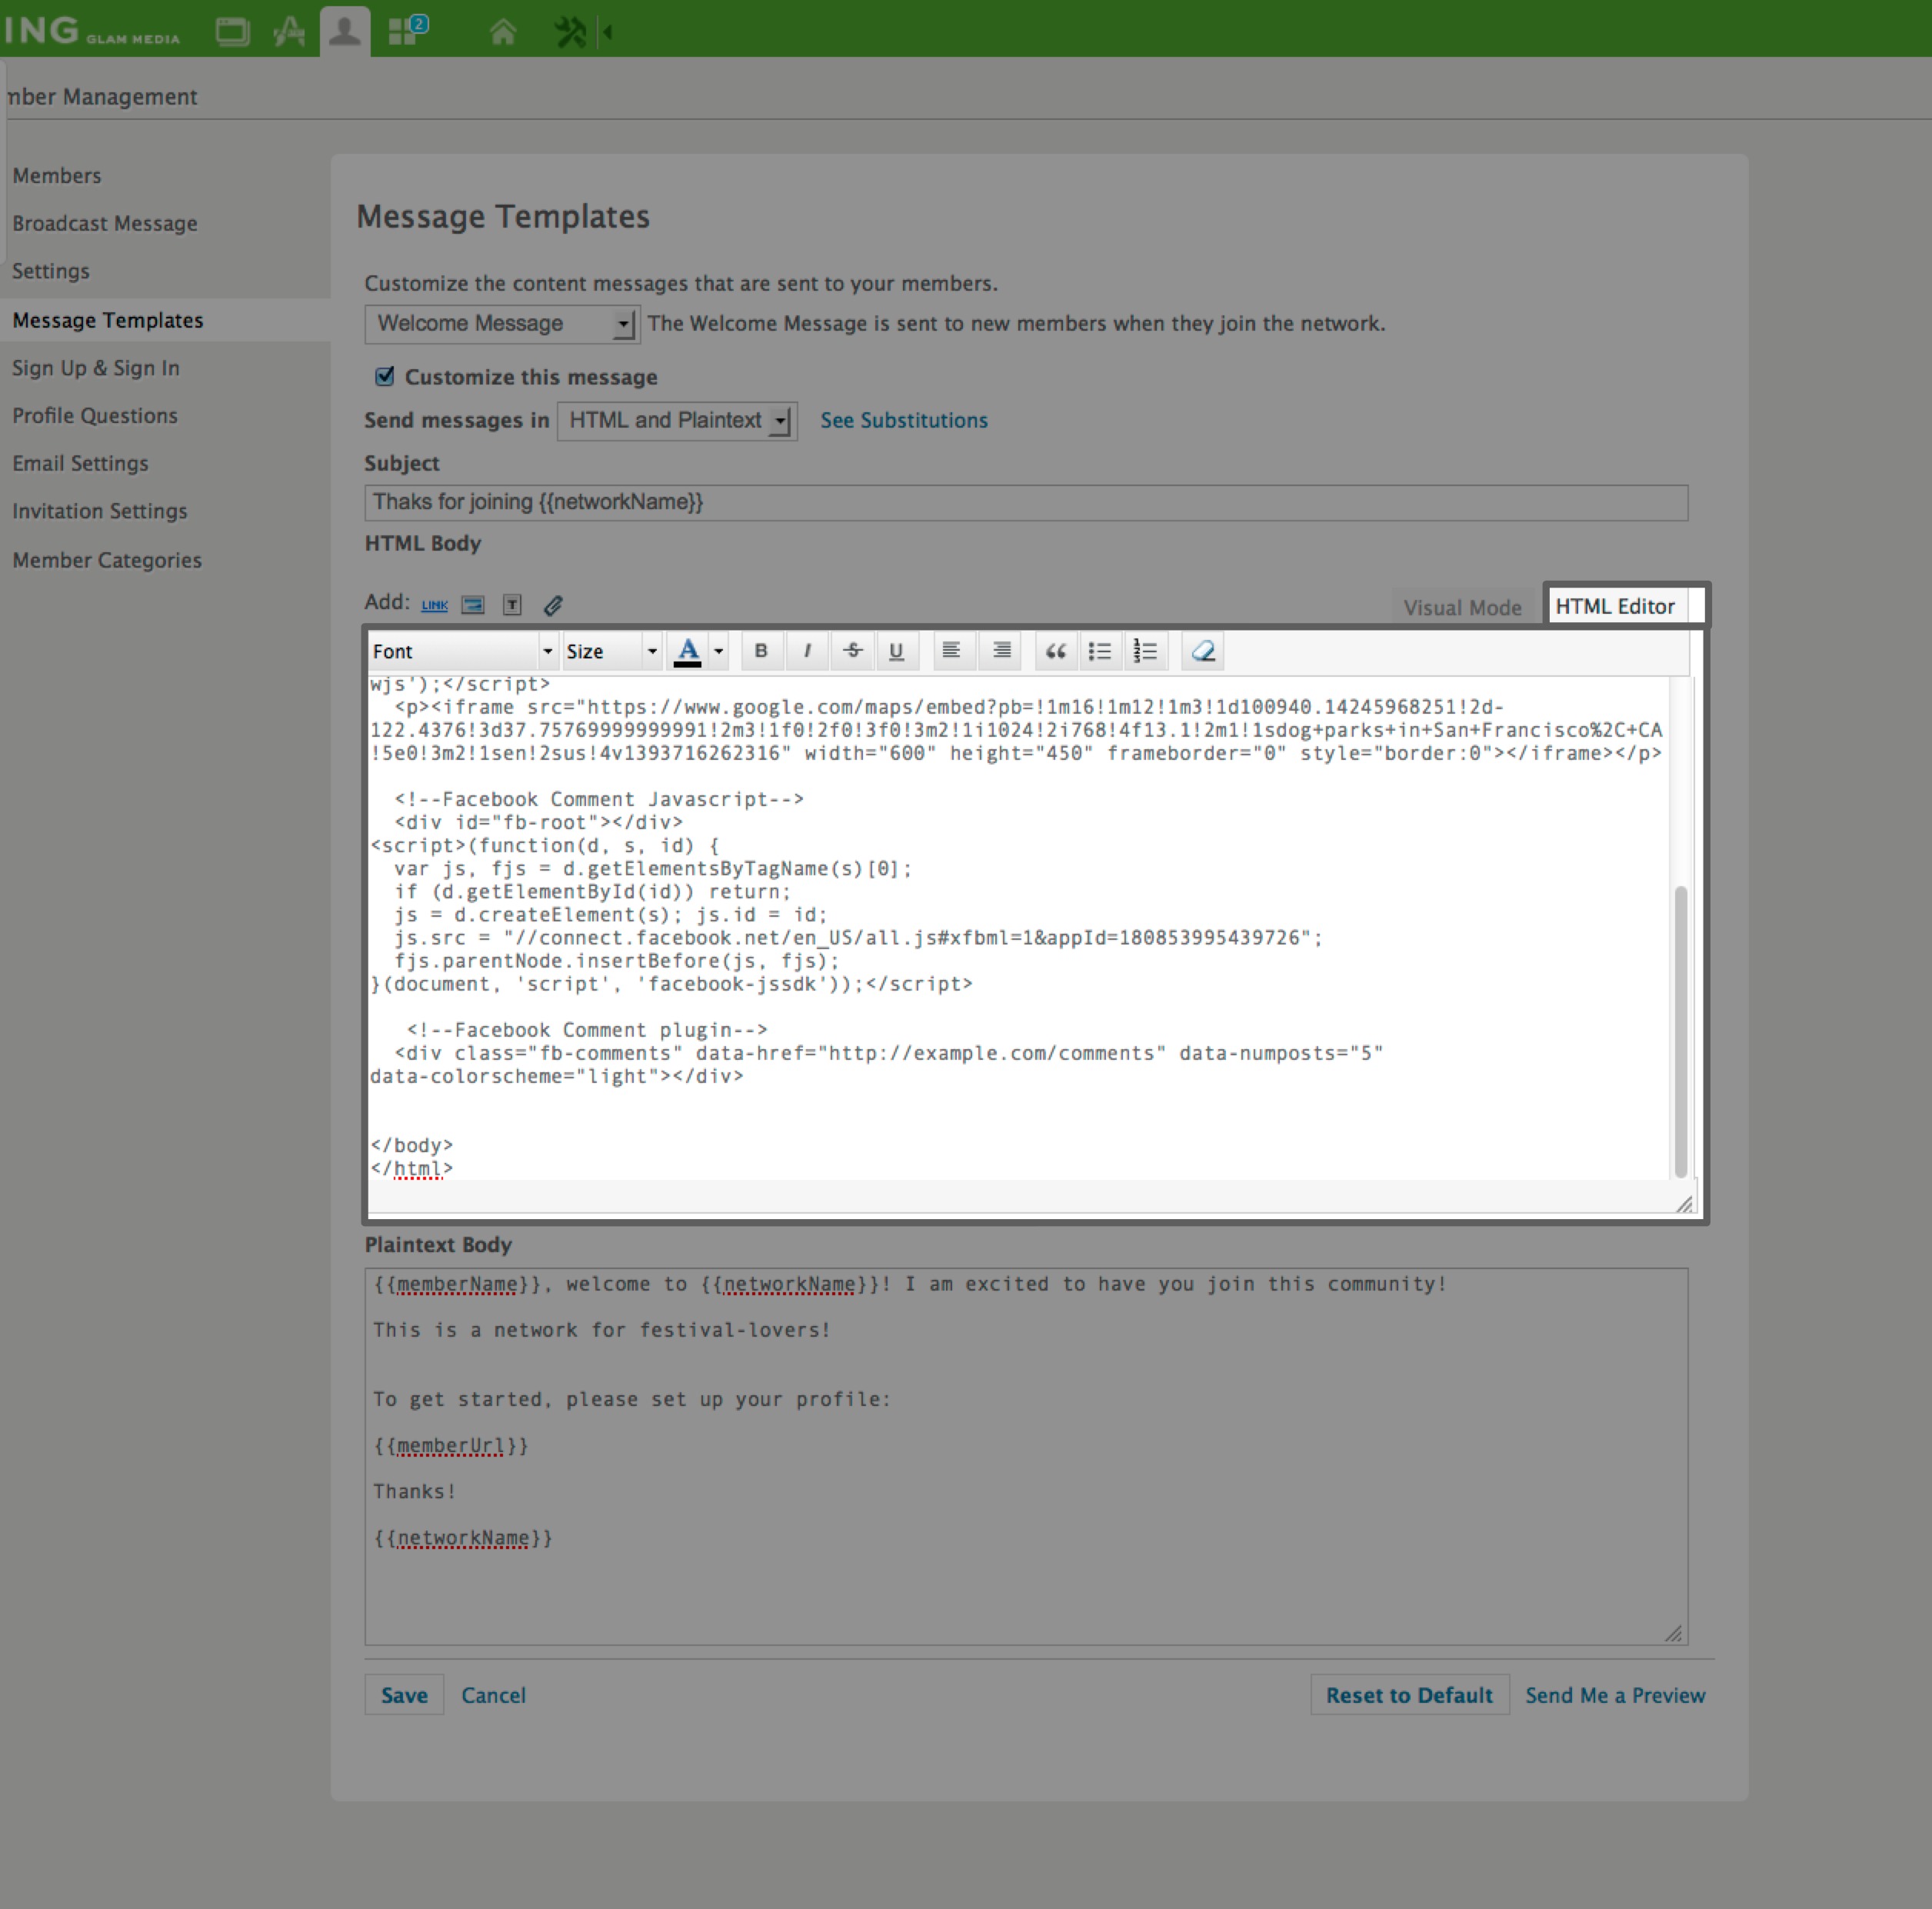
Task: Open the Font dropdown
Action: [463, 651]
